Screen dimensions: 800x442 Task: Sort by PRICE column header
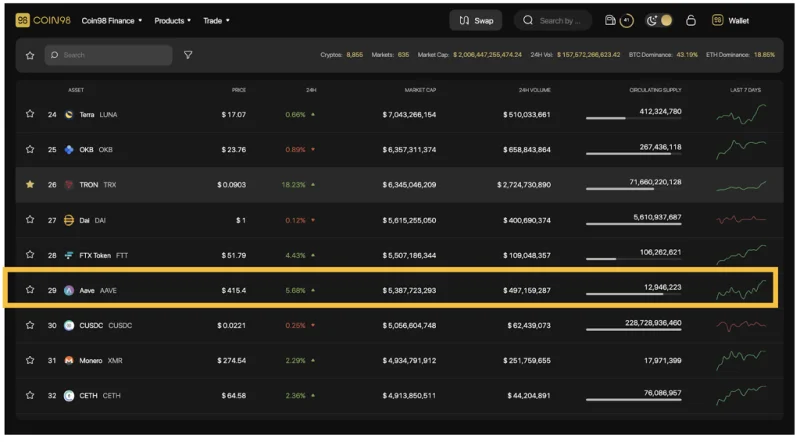(x=239, y=90)
